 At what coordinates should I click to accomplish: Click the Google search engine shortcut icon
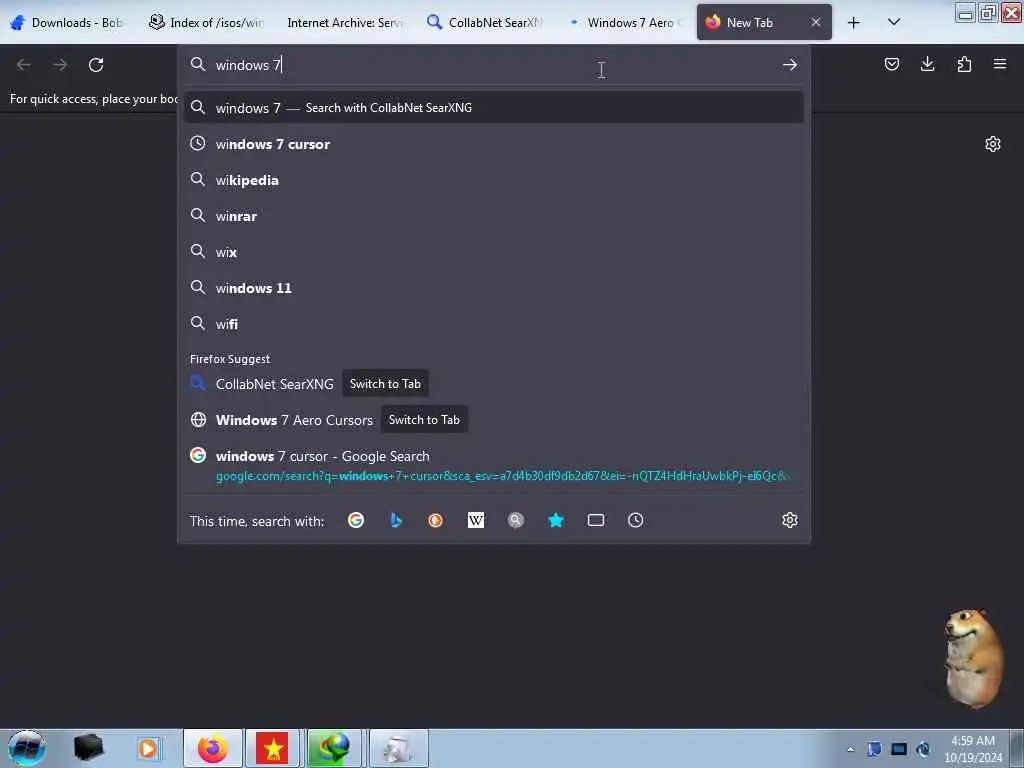(x=356, y=520)
